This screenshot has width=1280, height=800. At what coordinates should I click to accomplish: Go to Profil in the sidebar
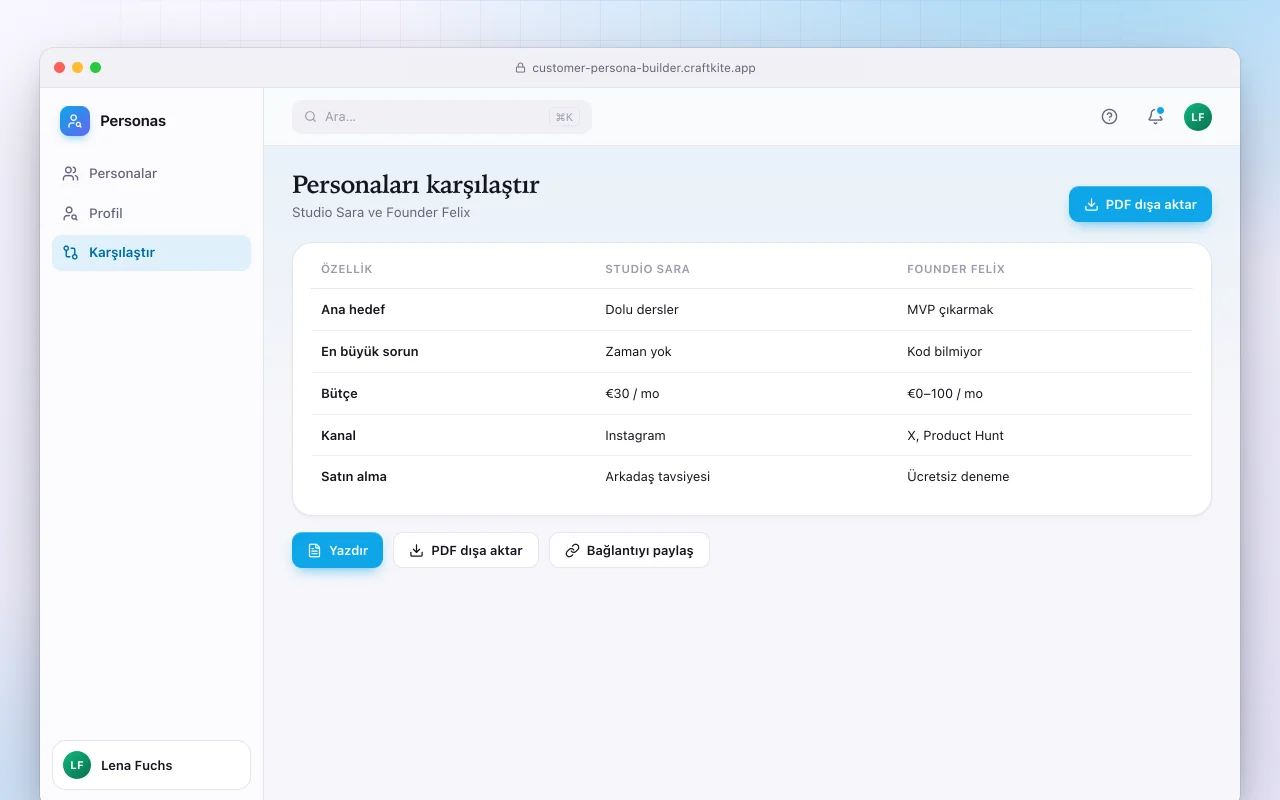pyautogui.click(x=151, y=213)
